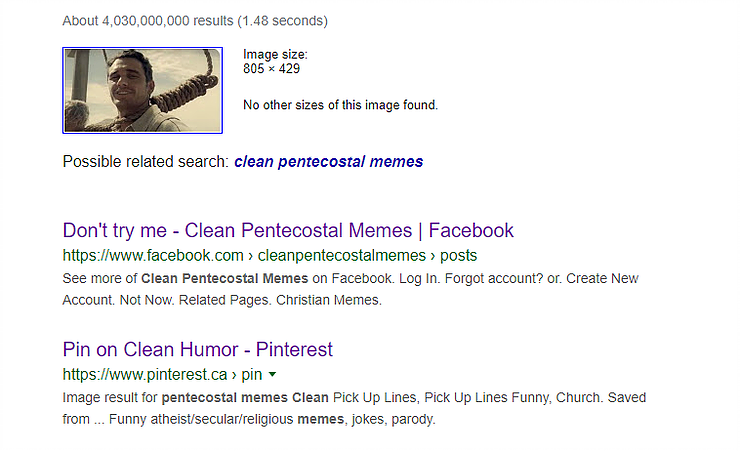Screen dimensions: 740x451
Task: Click the searched image thumbnail
Action: [x=142, y=90]
